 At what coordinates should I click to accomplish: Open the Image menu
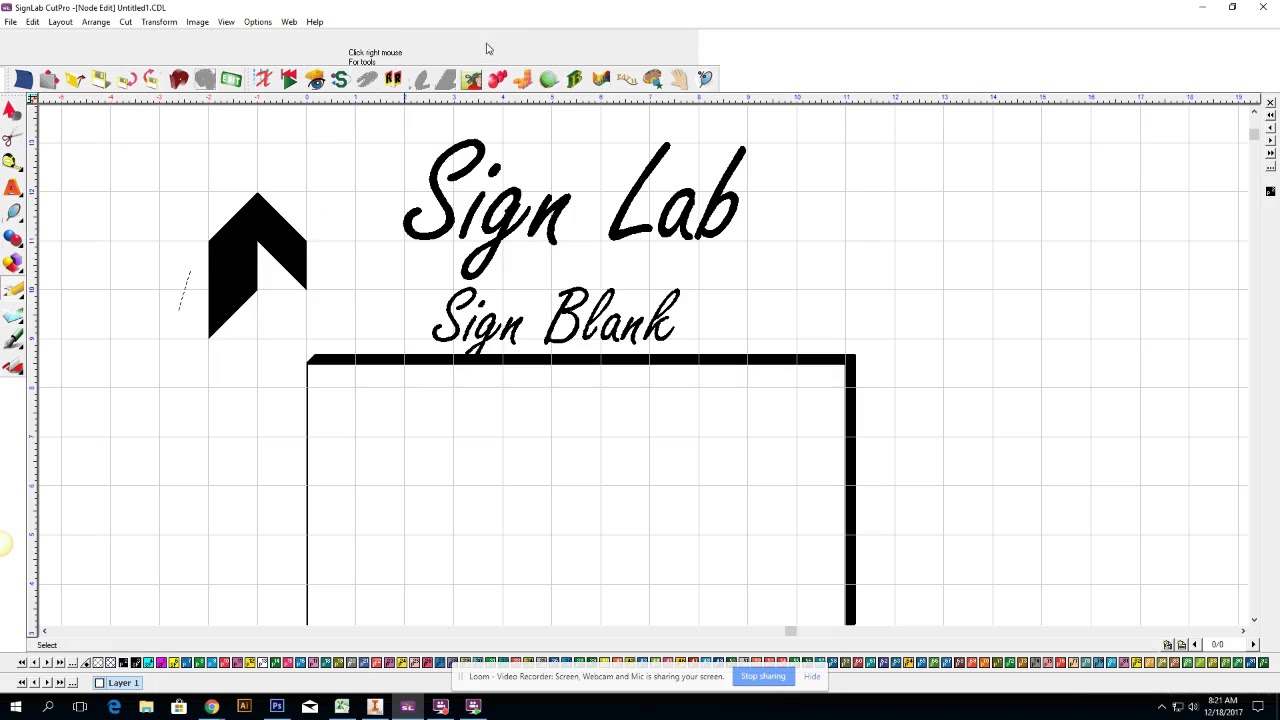tap(197, 22)
